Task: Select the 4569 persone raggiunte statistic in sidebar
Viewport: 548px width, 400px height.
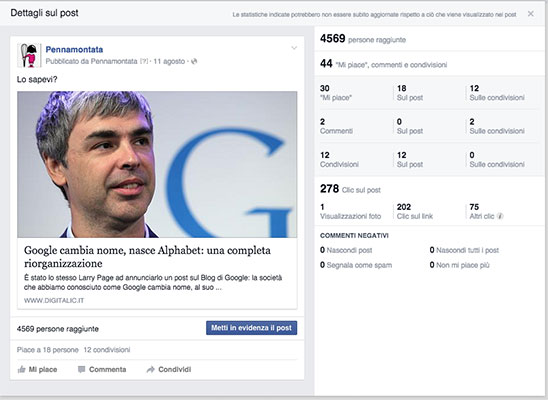Action: (363, 38)
